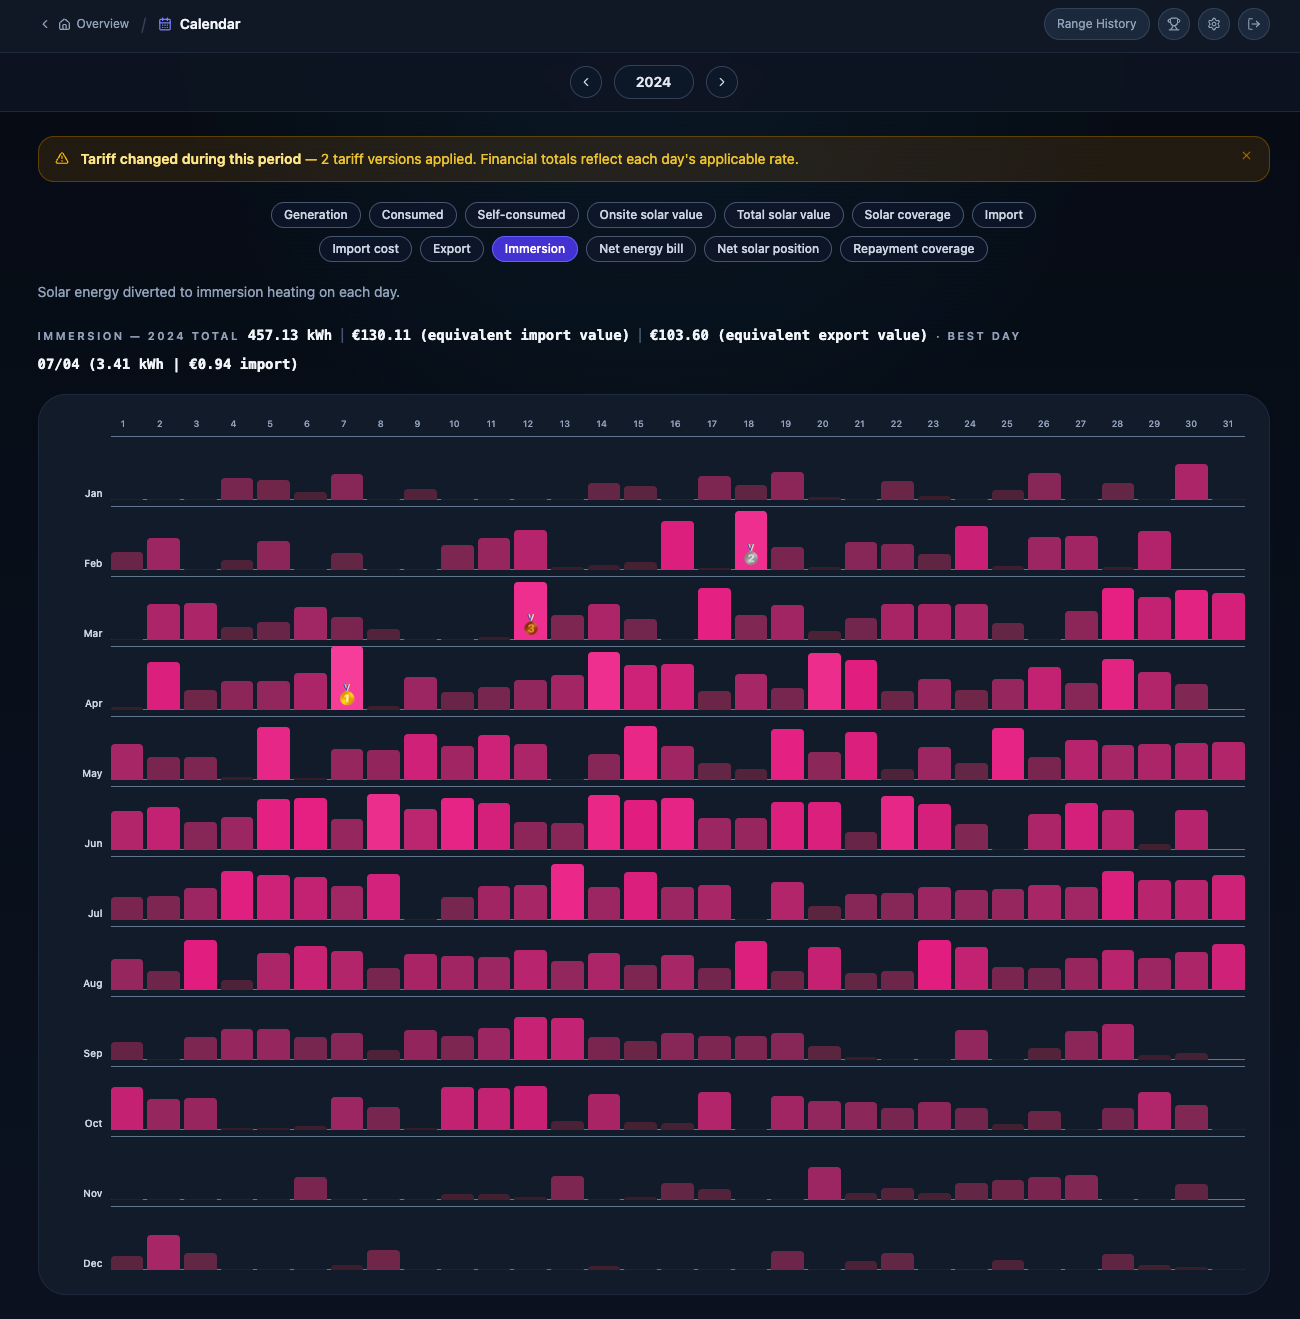
Task: Switch to Repayment coverage metric
Action: [x=914, y=249]
